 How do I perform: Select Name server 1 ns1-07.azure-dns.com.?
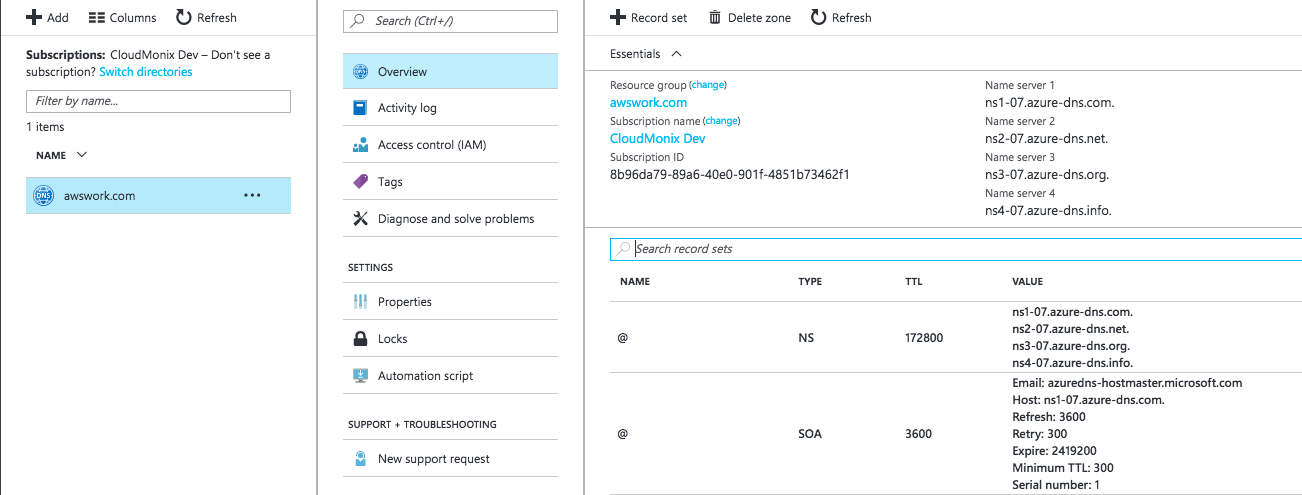click(x=1049, y=102)
